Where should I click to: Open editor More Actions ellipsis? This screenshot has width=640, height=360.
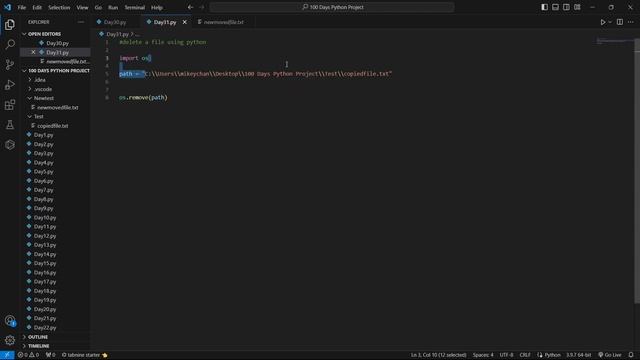pos(631,22)
